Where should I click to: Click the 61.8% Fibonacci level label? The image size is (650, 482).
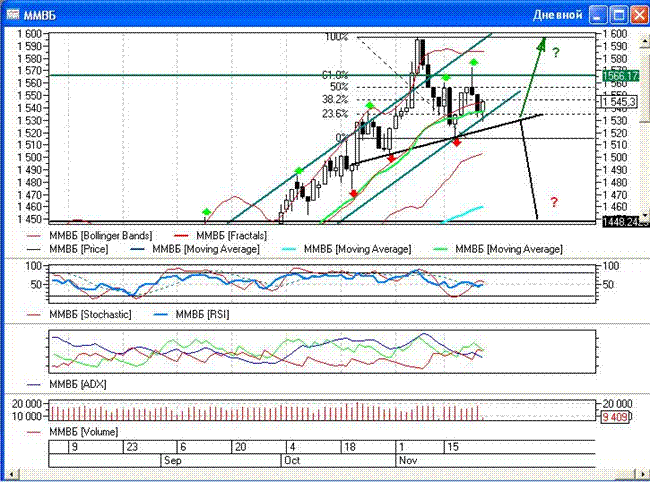pyautogui.click(x=335, y=75)
